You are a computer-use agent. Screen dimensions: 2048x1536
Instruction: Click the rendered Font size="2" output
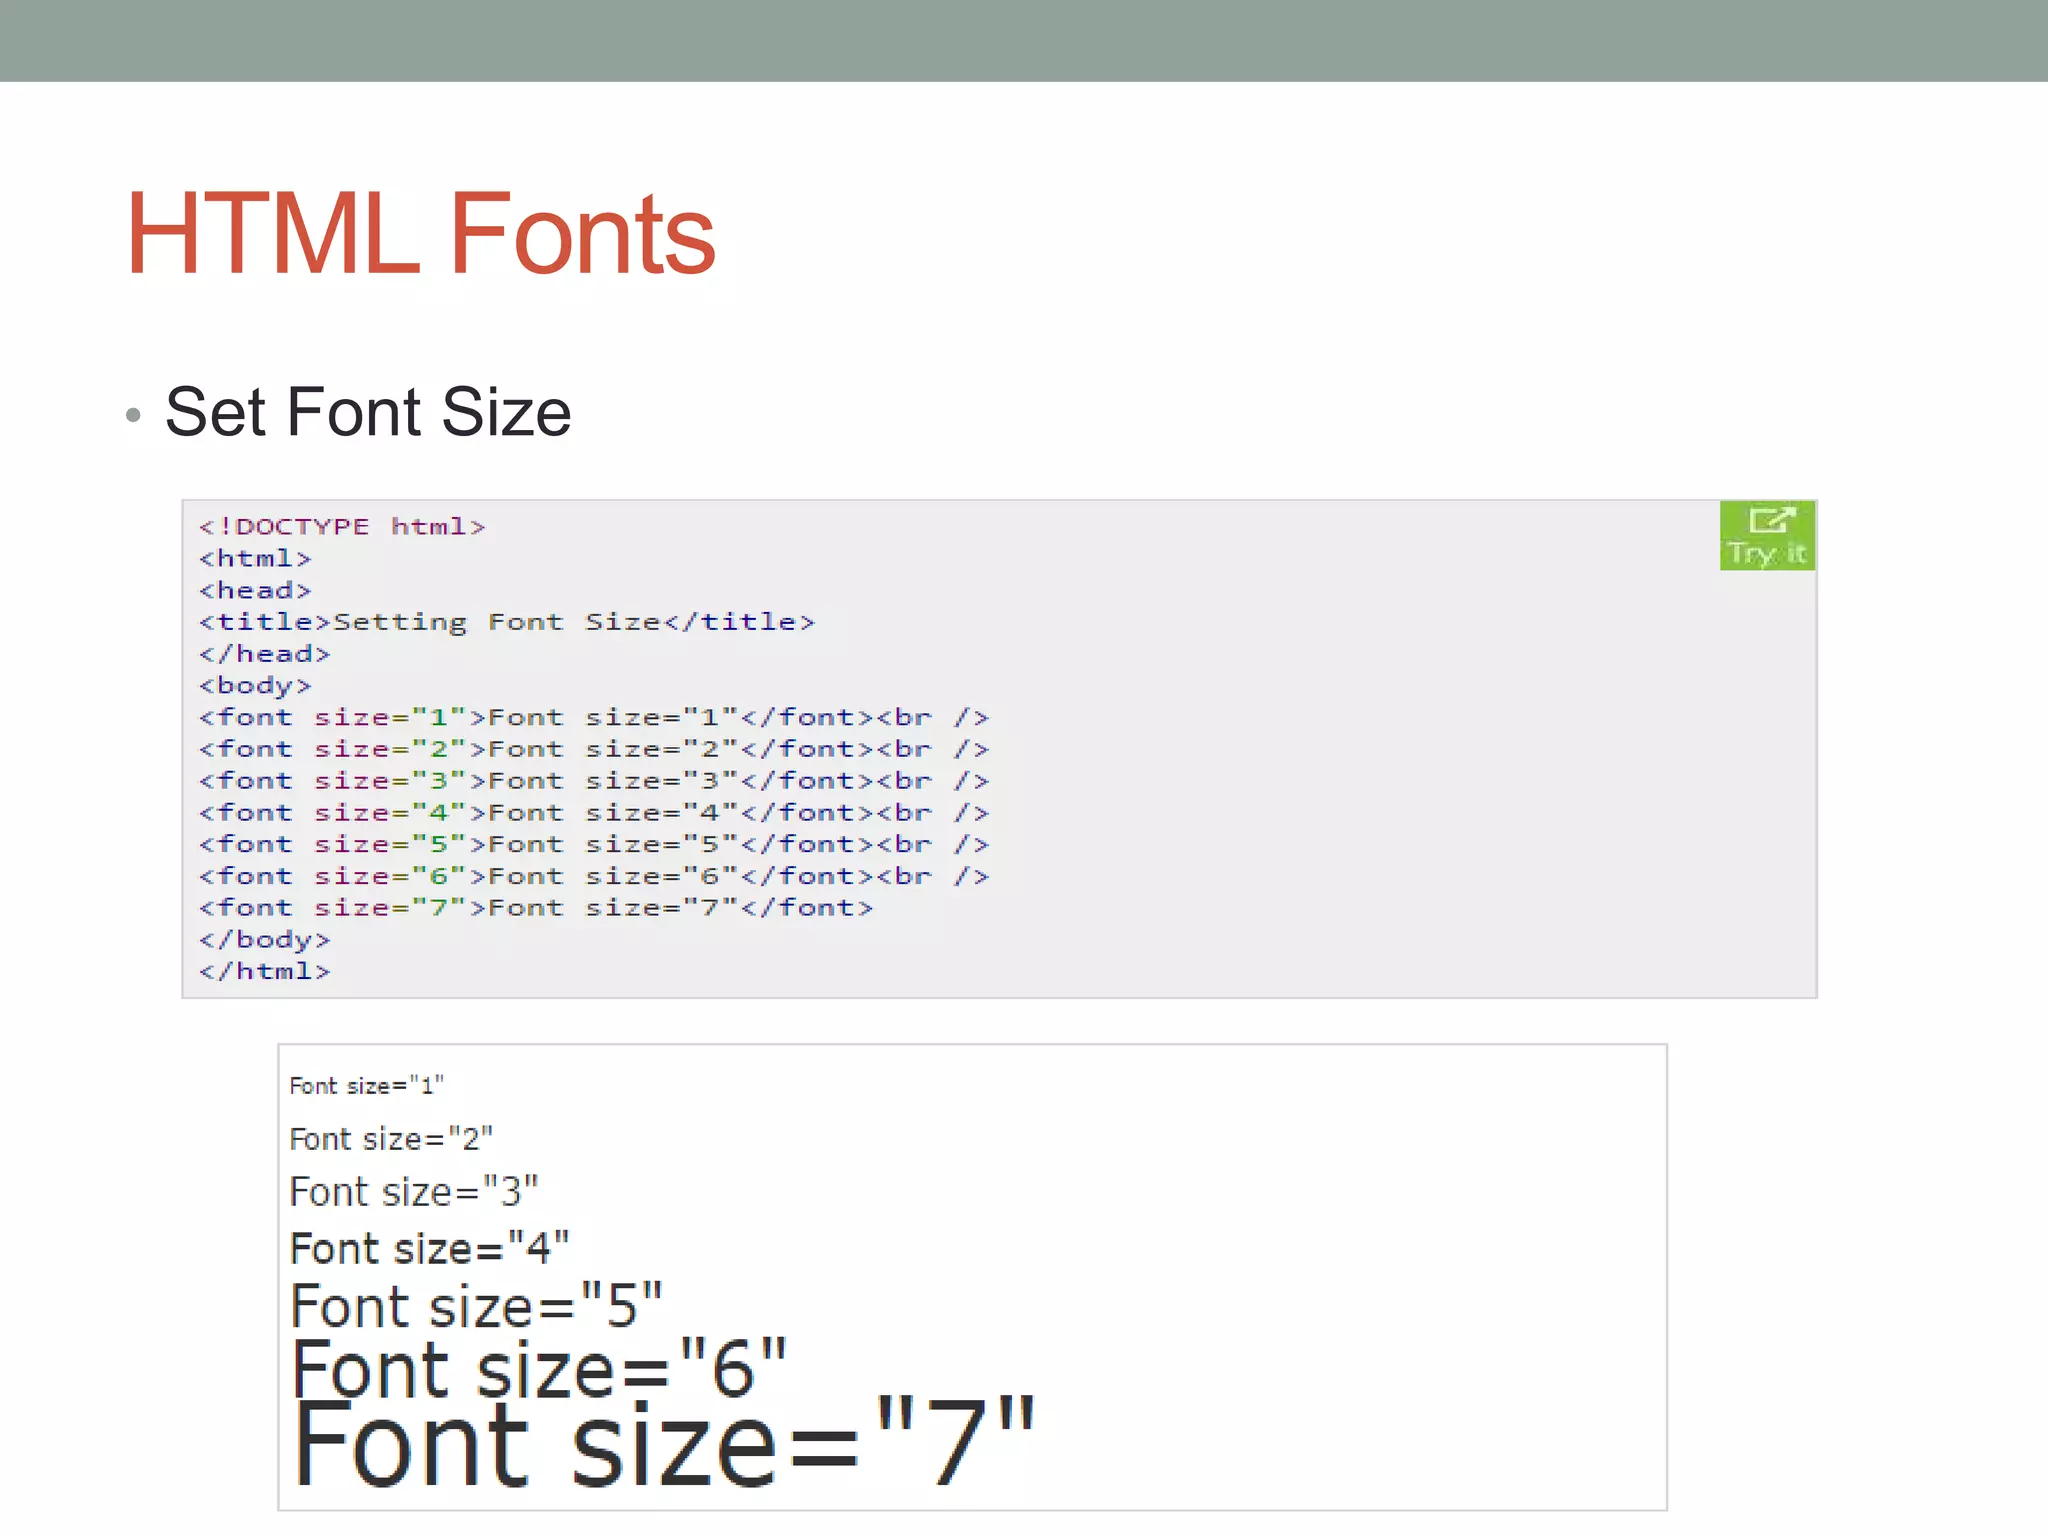point(391,1139)
